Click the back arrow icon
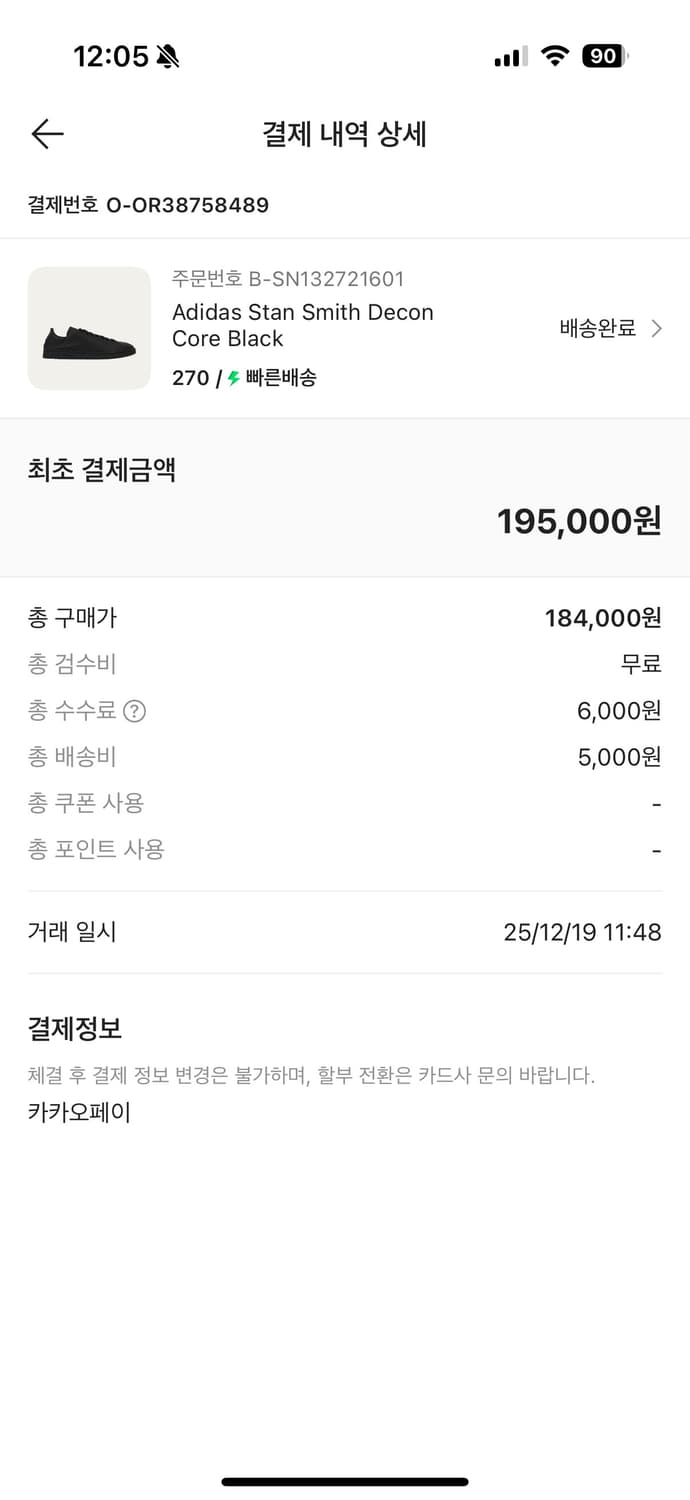The image size is (690, 1500). pyautogui.click(x=47, y=133)
